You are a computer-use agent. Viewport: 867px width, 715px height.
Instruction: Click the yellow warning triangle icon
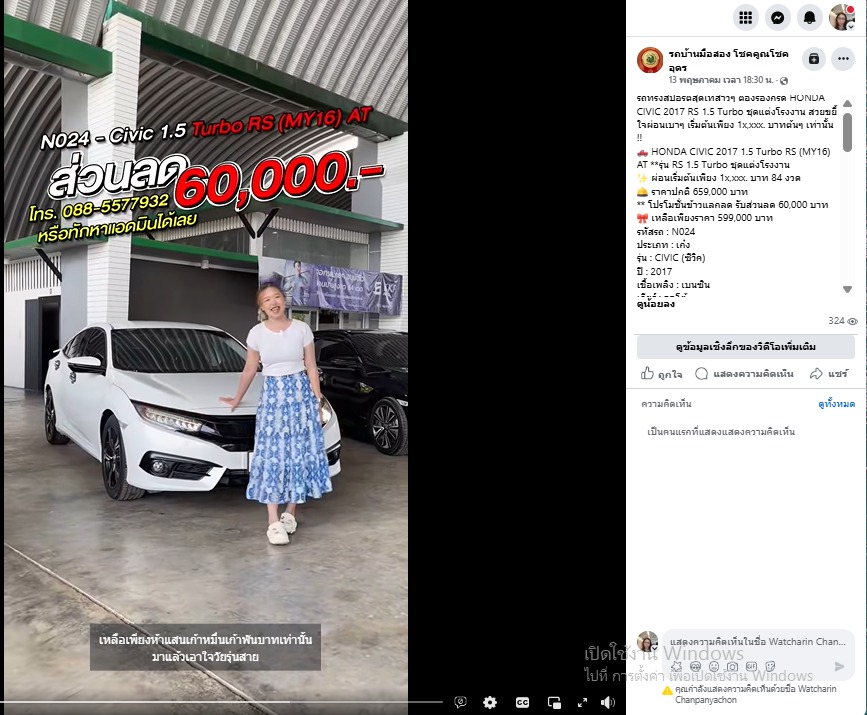click(x=667, y=690)
